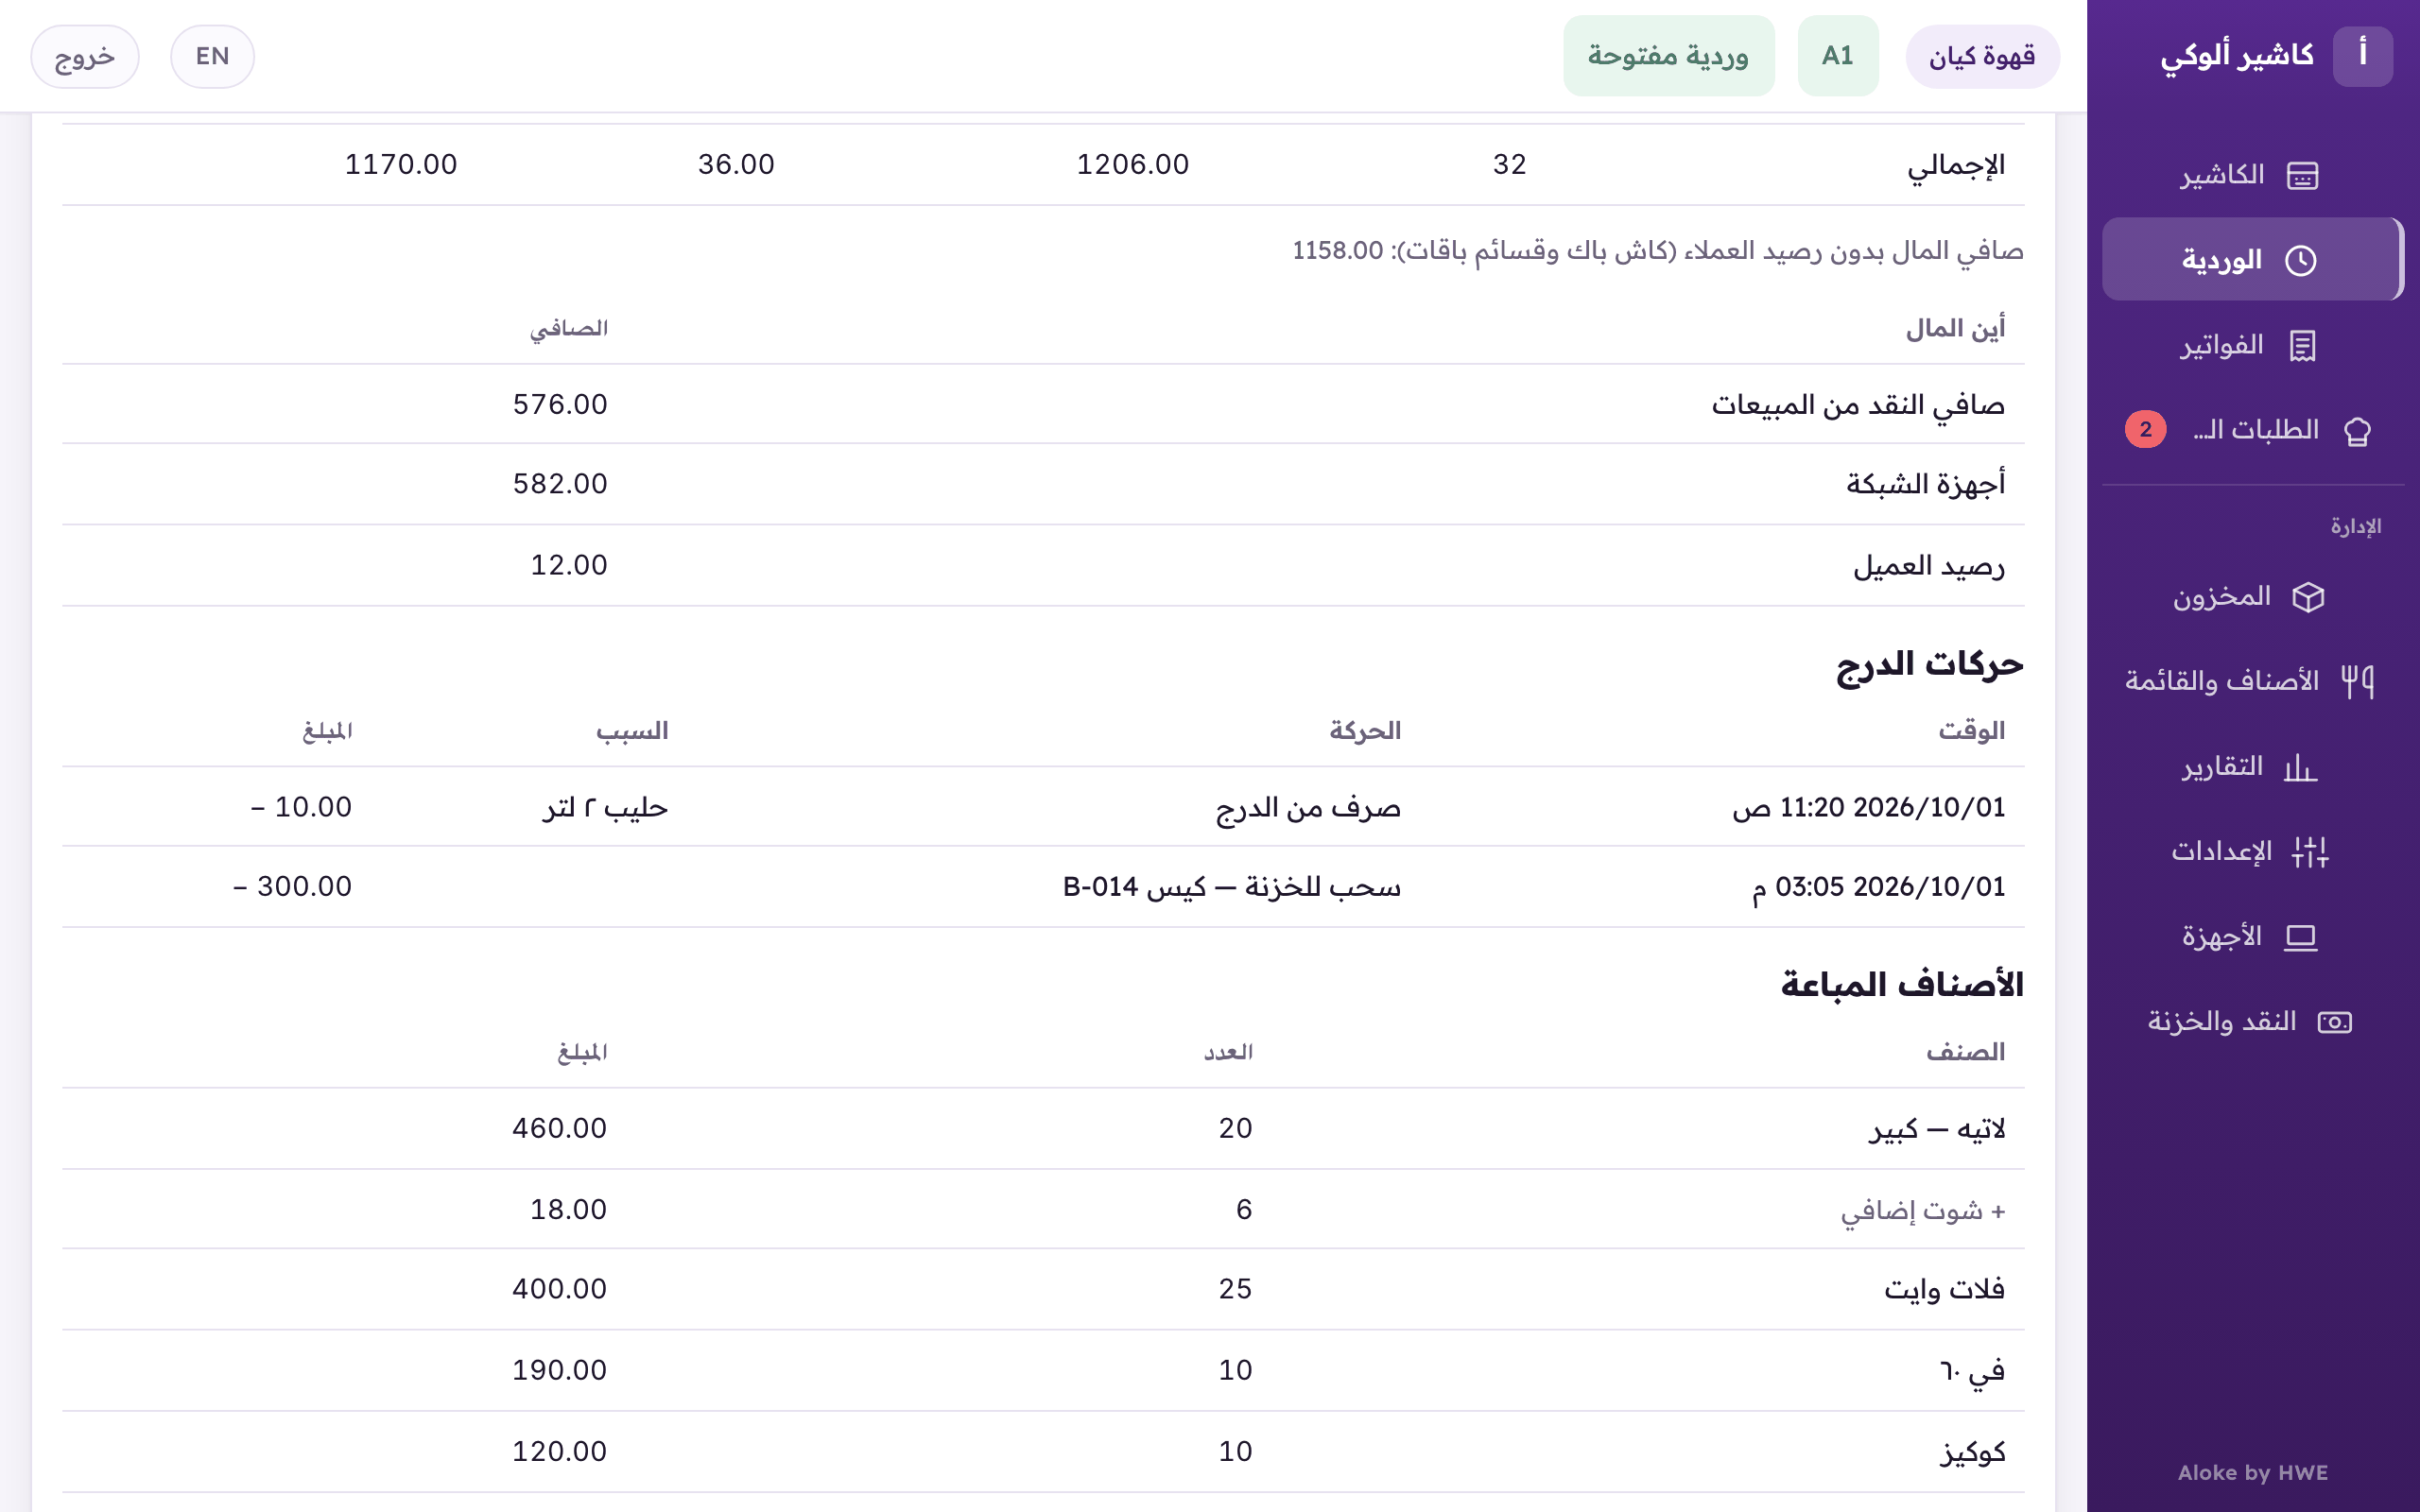The image size is (2420, 1512).
Task: Open the التقارير bar chart icon
Action: tap(2301, 767)
